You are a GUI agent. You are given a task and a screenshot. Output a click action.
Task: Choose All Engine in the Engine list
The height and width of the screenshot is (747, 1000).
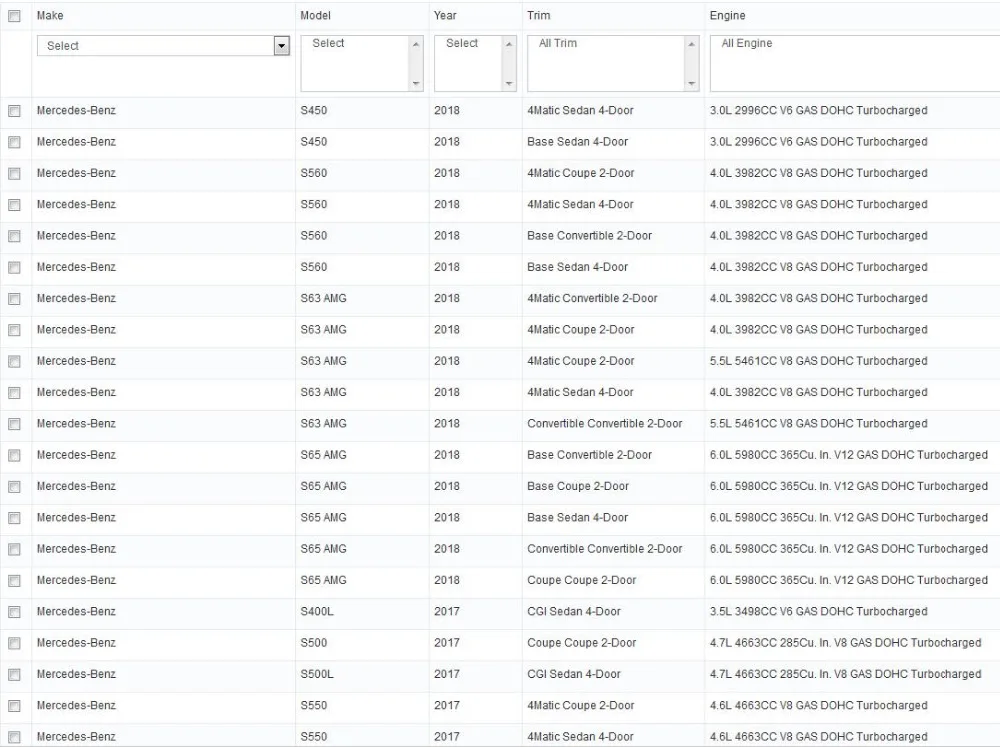click(x=747, y=43)
